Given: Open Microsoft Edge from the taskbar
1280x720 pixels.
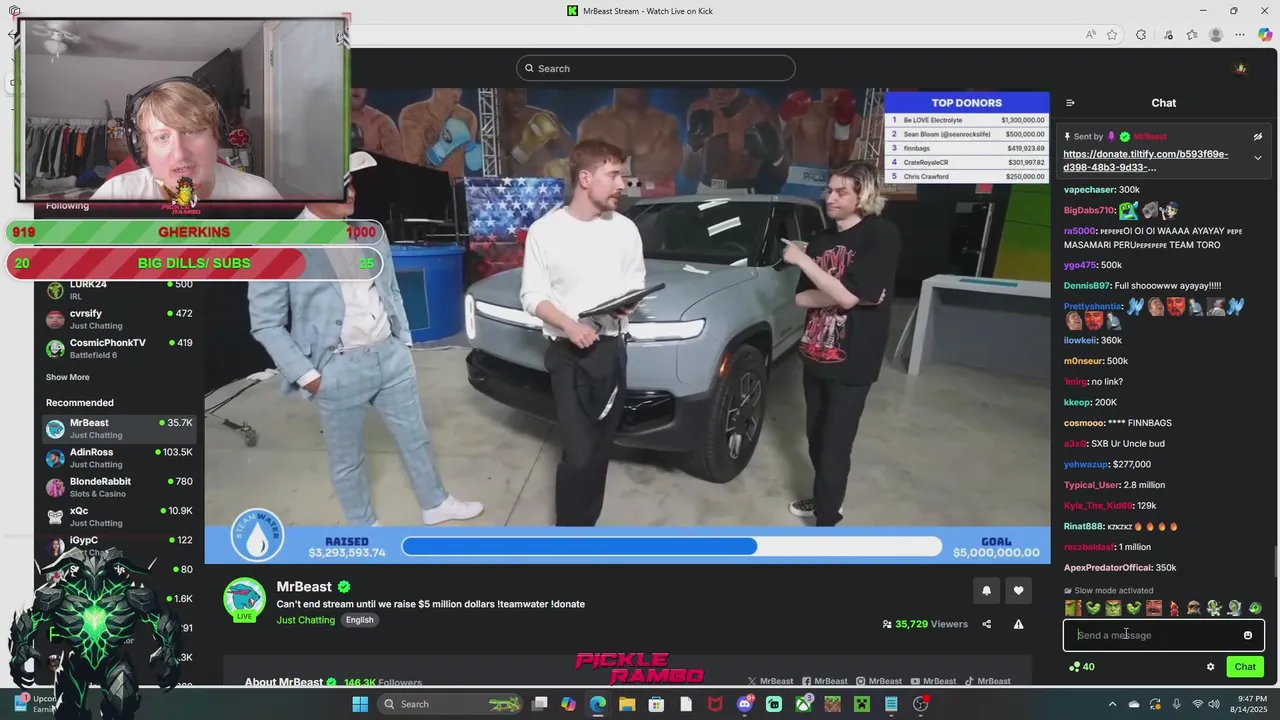Looking at the screenshot, I should tap(598, 704).
